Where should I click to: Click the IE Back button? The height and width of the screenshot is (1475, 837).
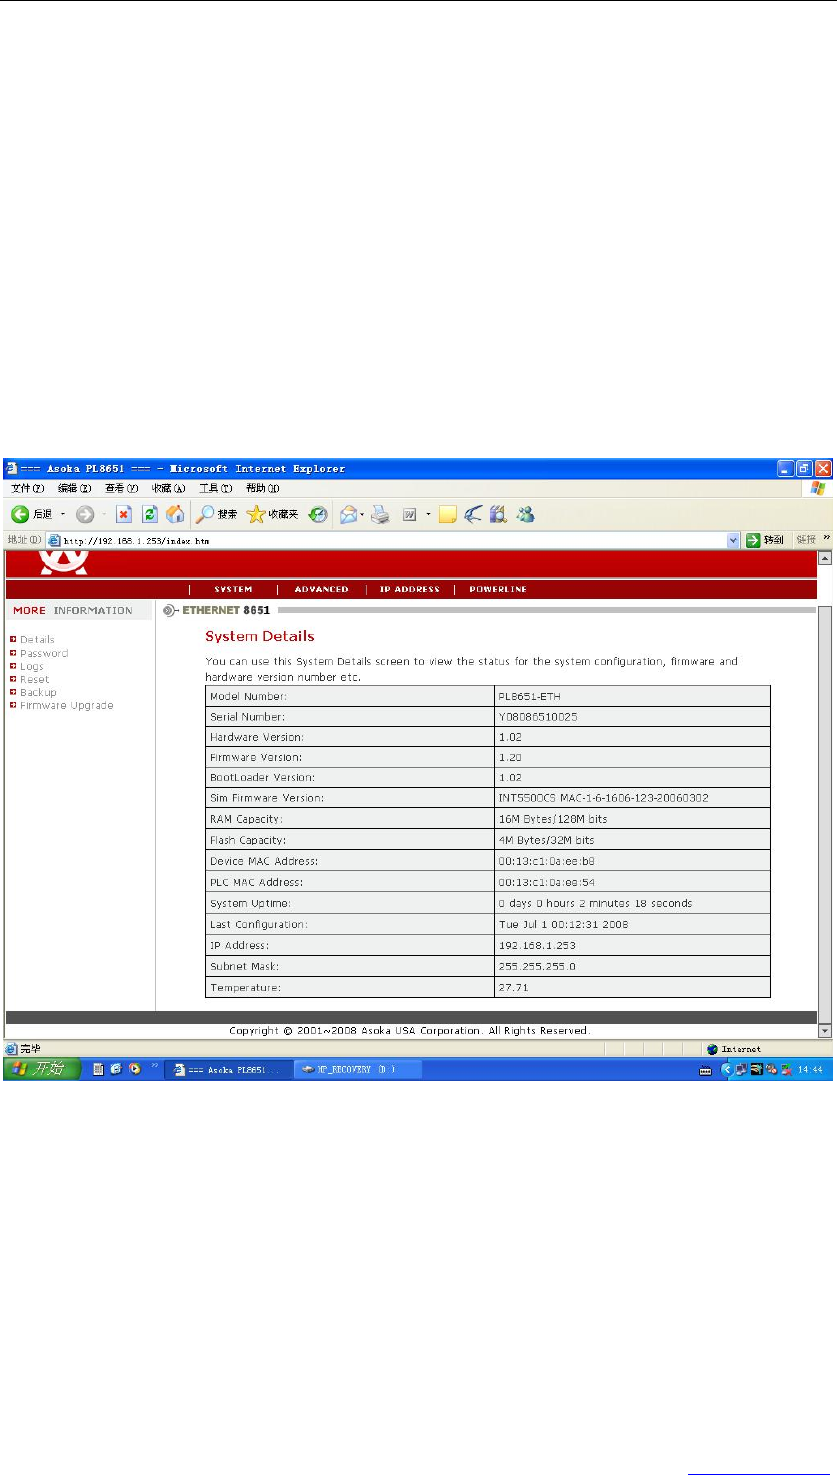[31, 514]
